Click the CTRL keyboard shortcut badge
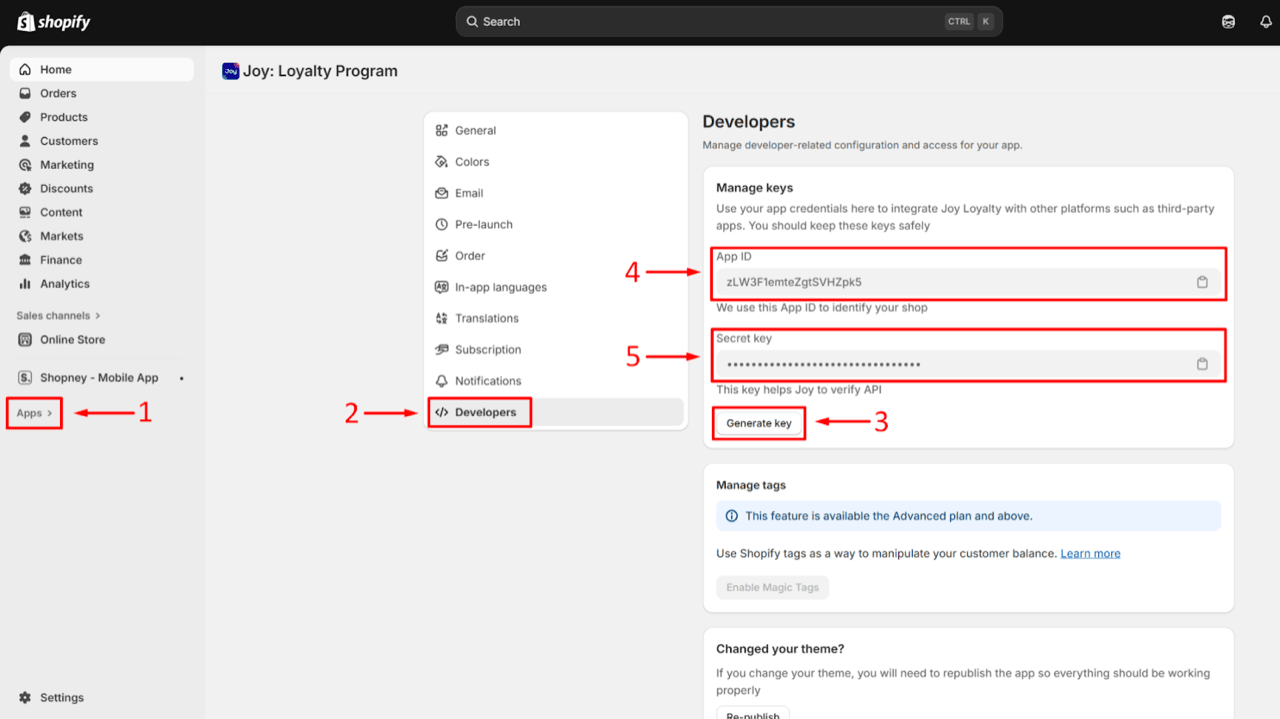The width and height of the screenshot is (1280, 719). click(959, 21)
